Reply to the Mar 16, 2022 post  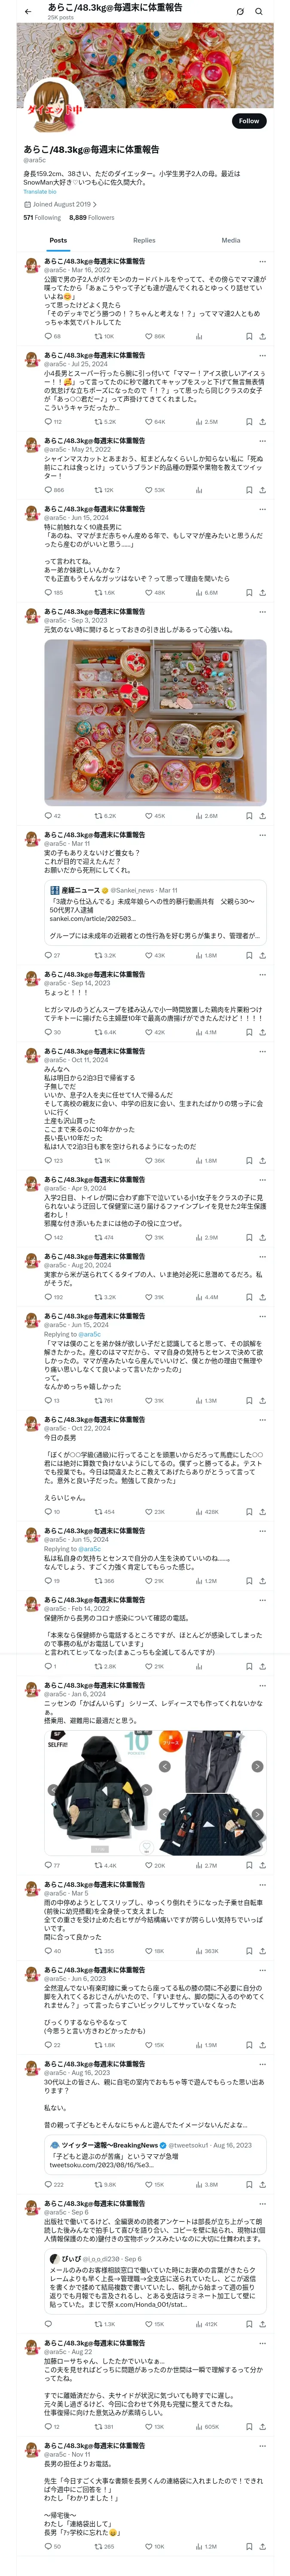(x=48, y=336)
